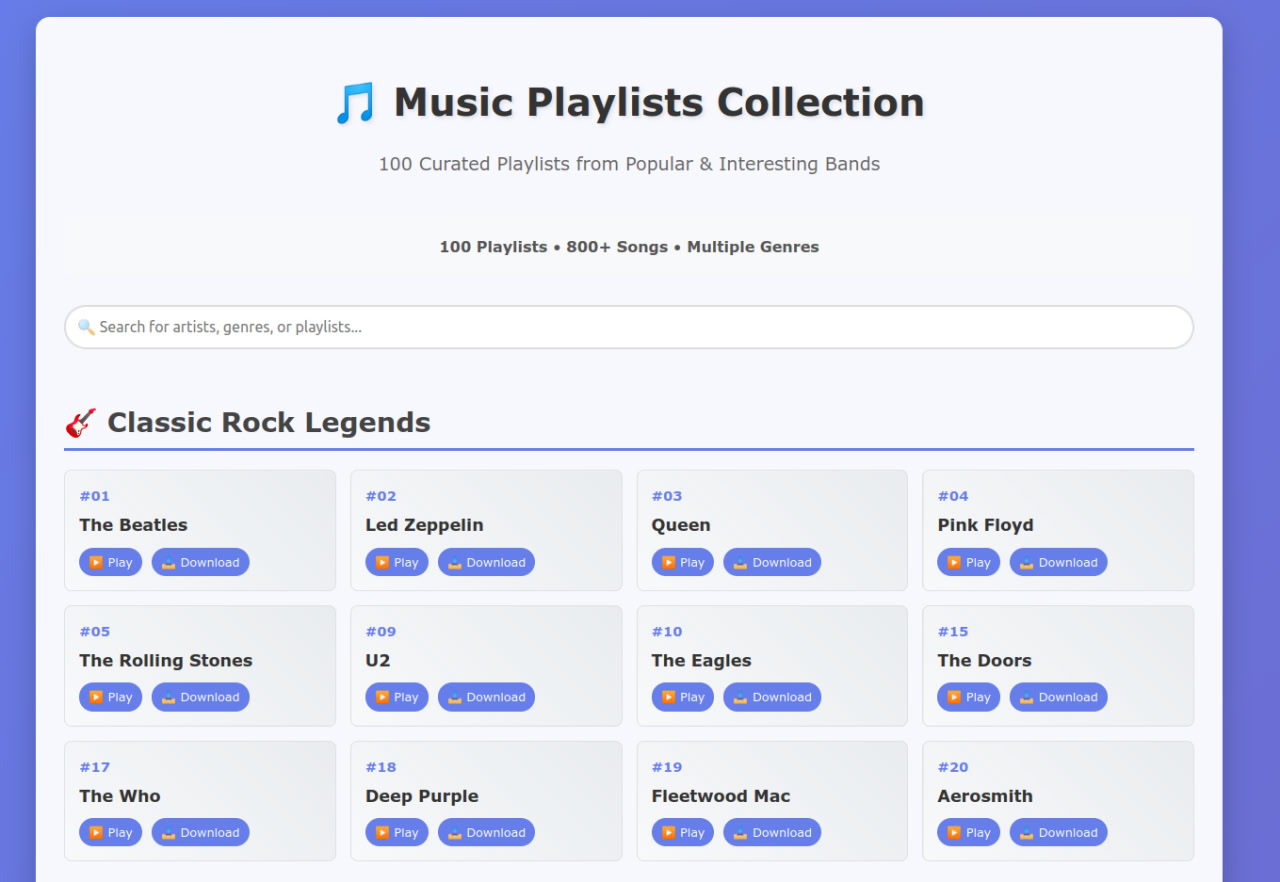Viewport: 1280px width, 882px height.
Task: Focus the artists and genres search field
Action: 629,327
